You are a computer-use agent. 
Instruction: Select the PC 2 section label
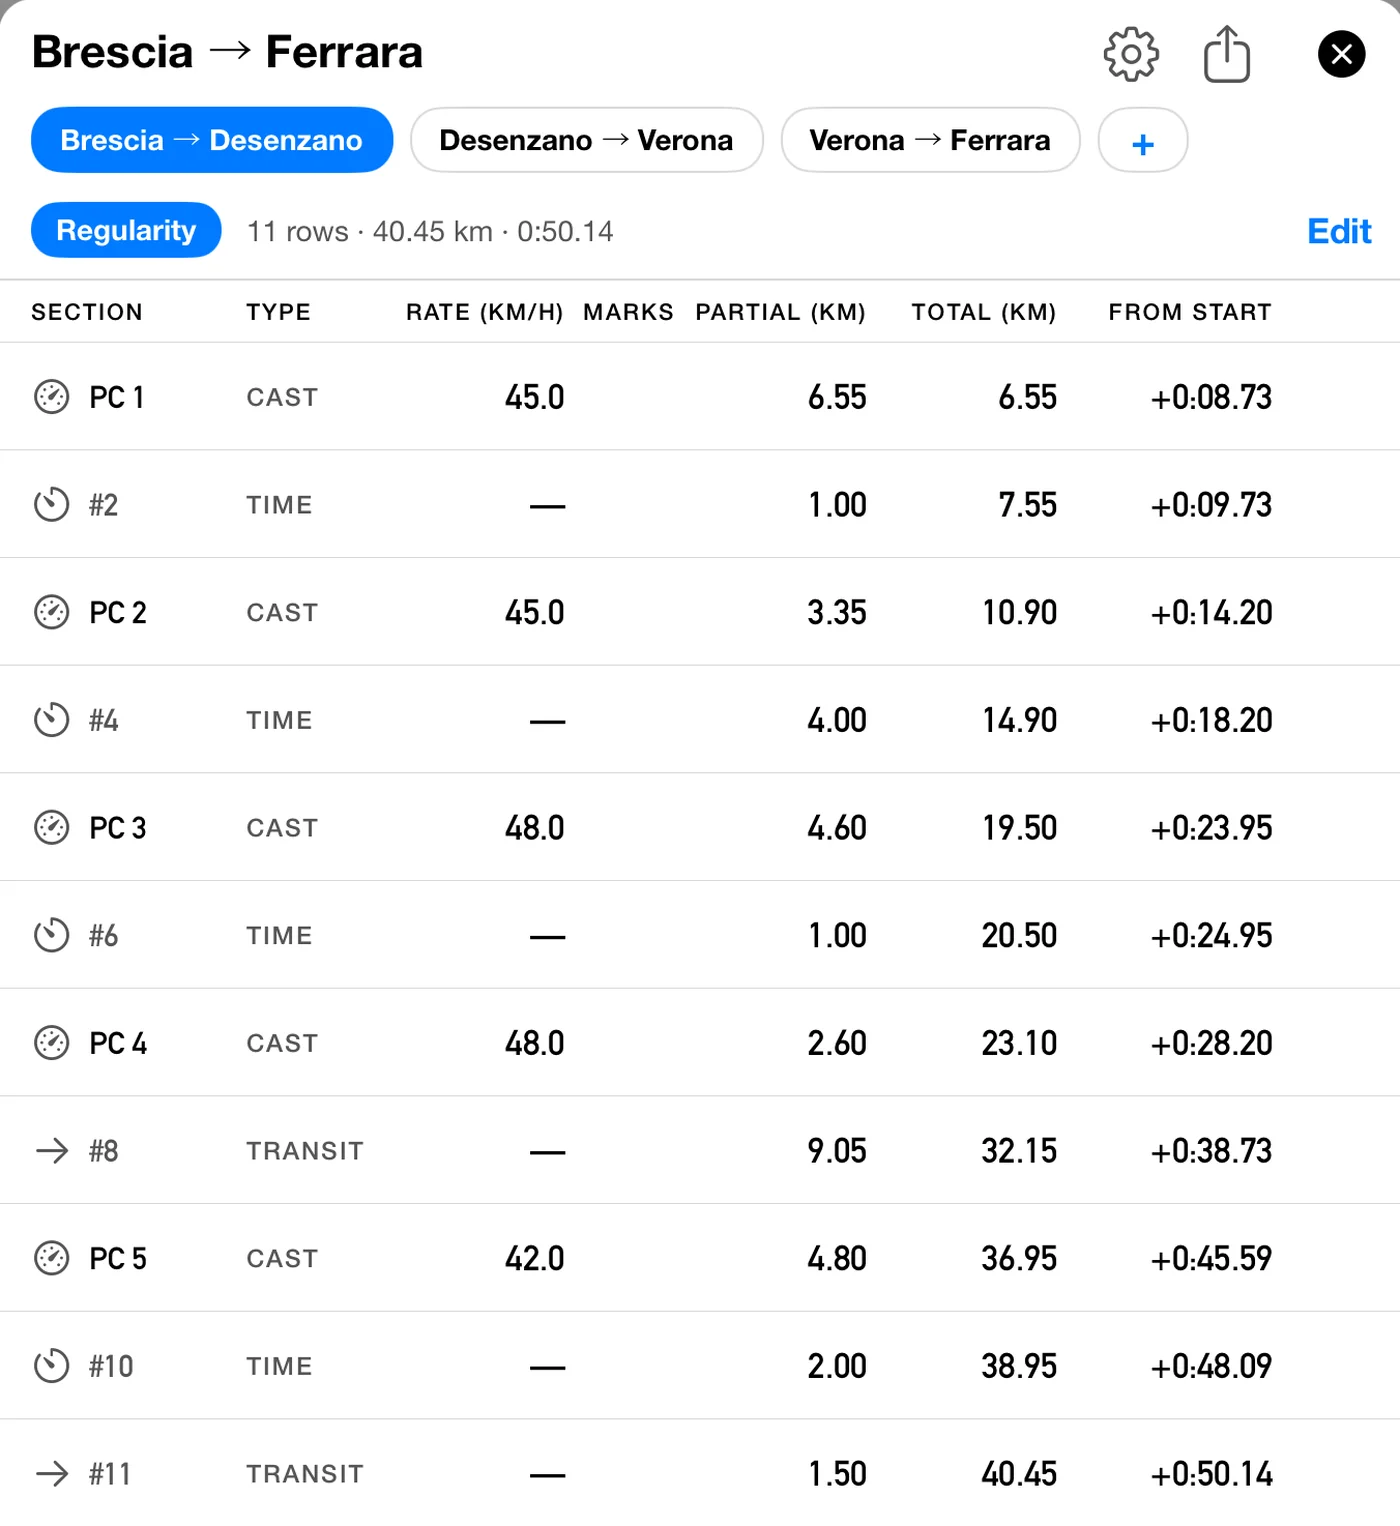118,612
